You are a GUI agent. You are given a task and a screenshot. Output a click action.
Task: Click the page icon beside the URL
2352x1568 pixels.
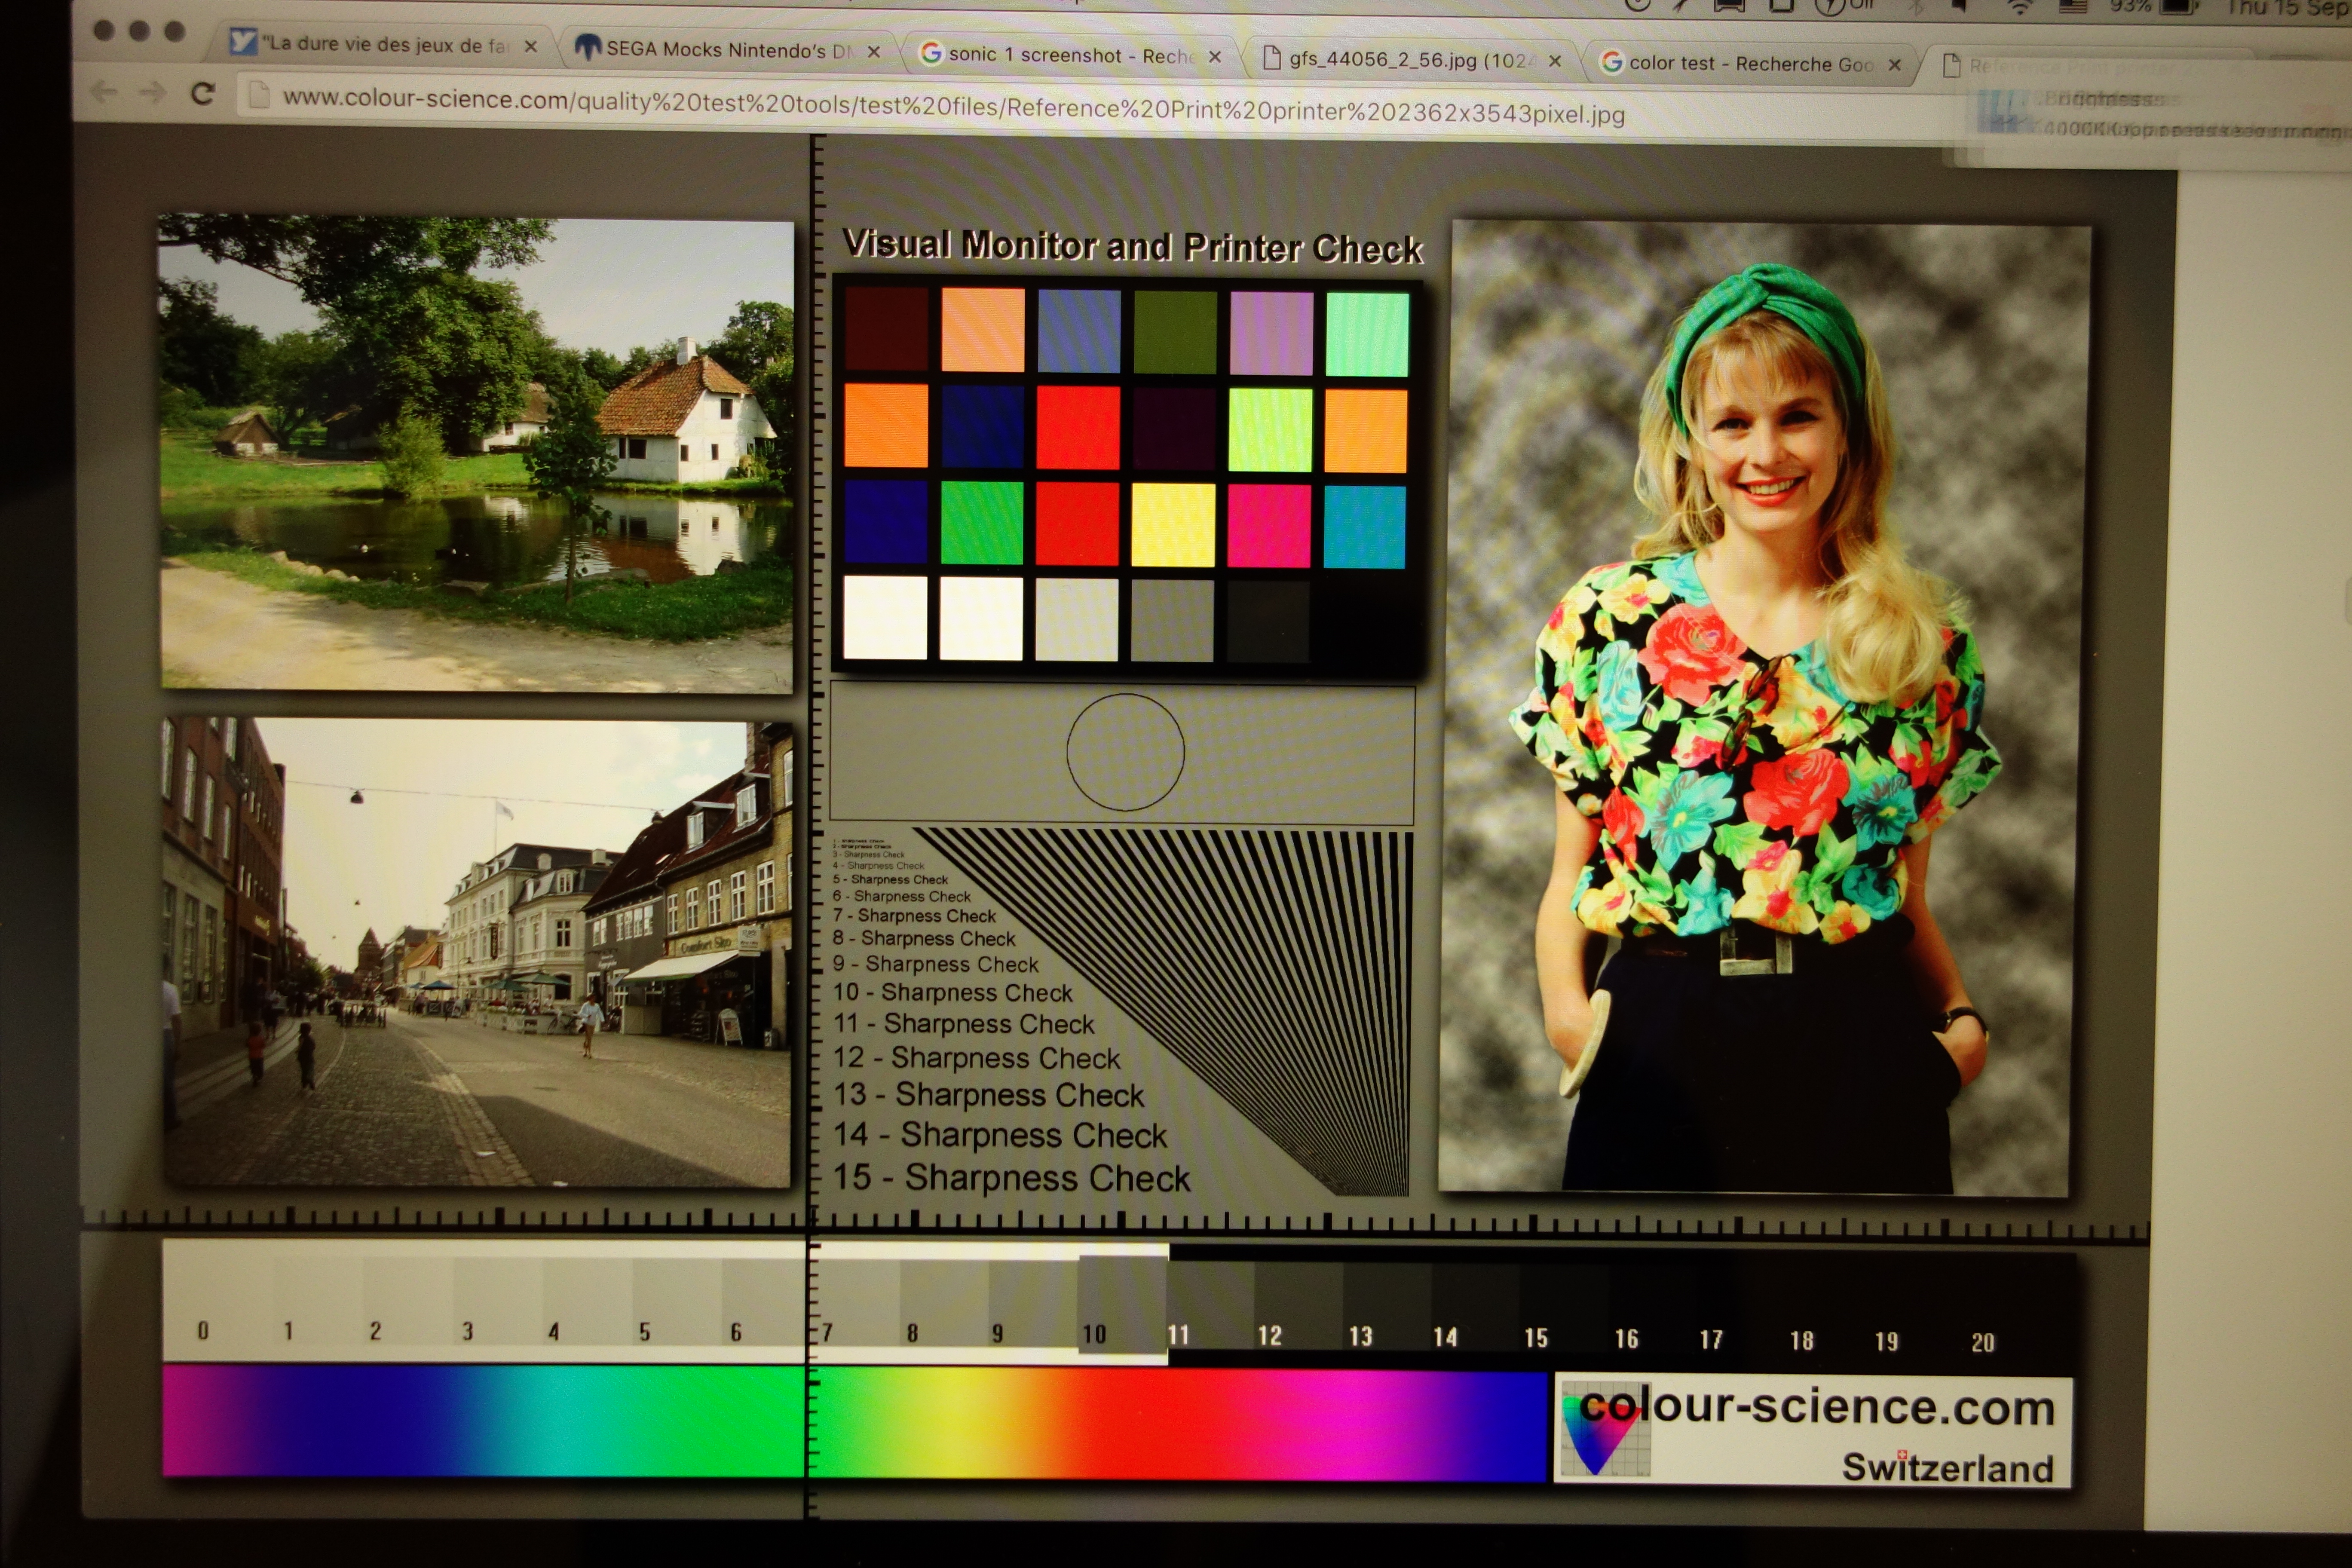(259, 96)
